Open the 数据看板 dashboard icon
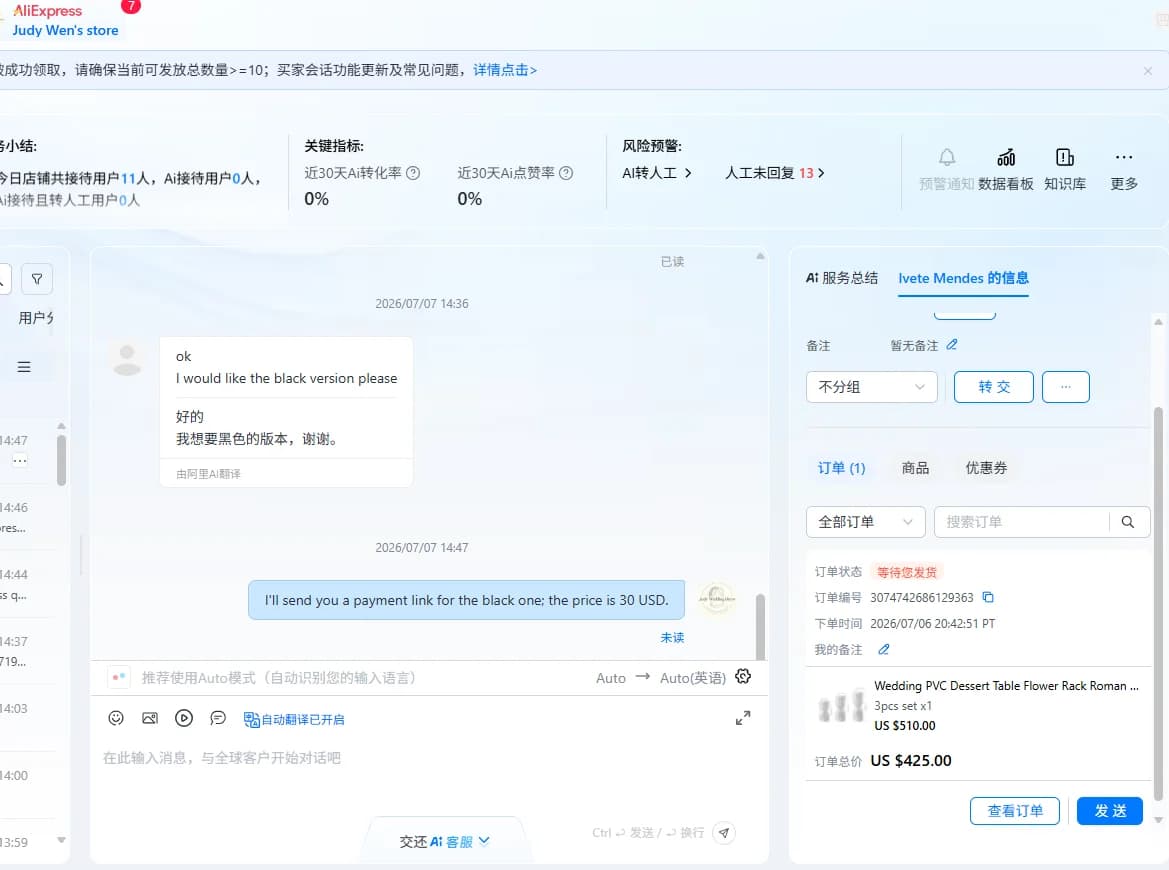Image resolution: width=1169 pixels, height=870 pixels. (1006, 169)
